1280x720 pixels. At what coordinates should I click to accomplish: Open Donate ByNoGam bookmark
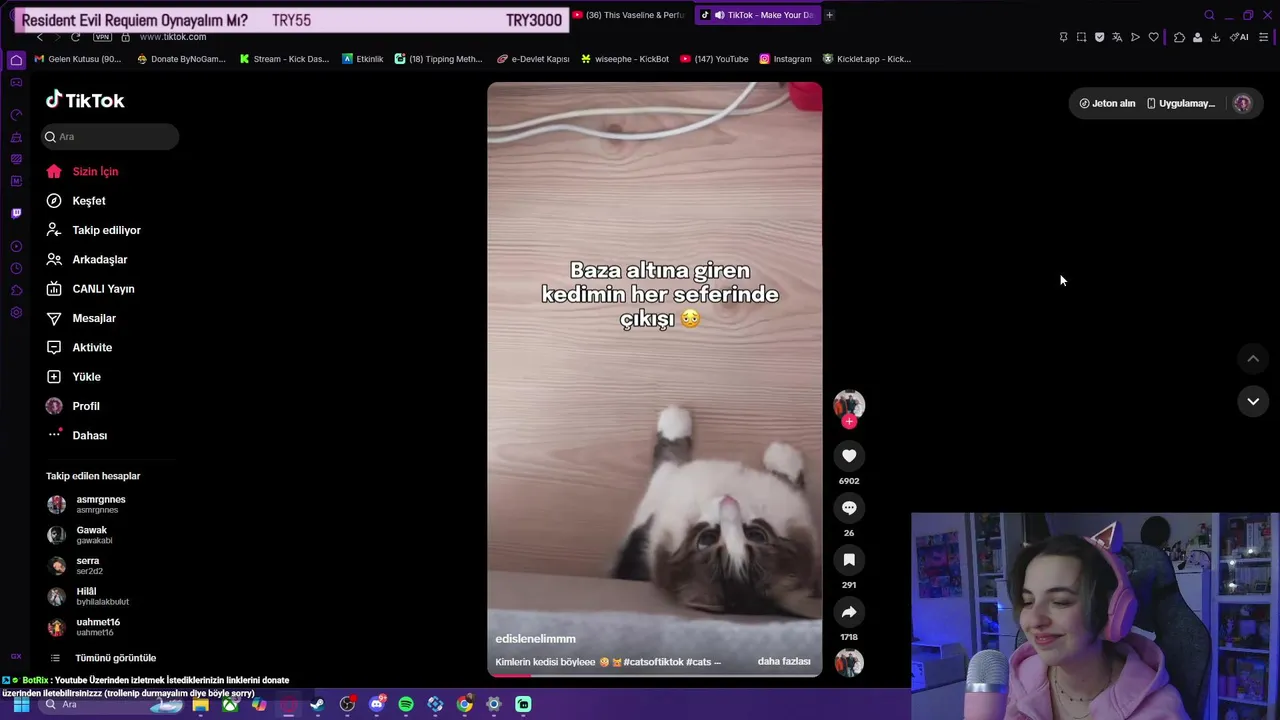(181, 59)
